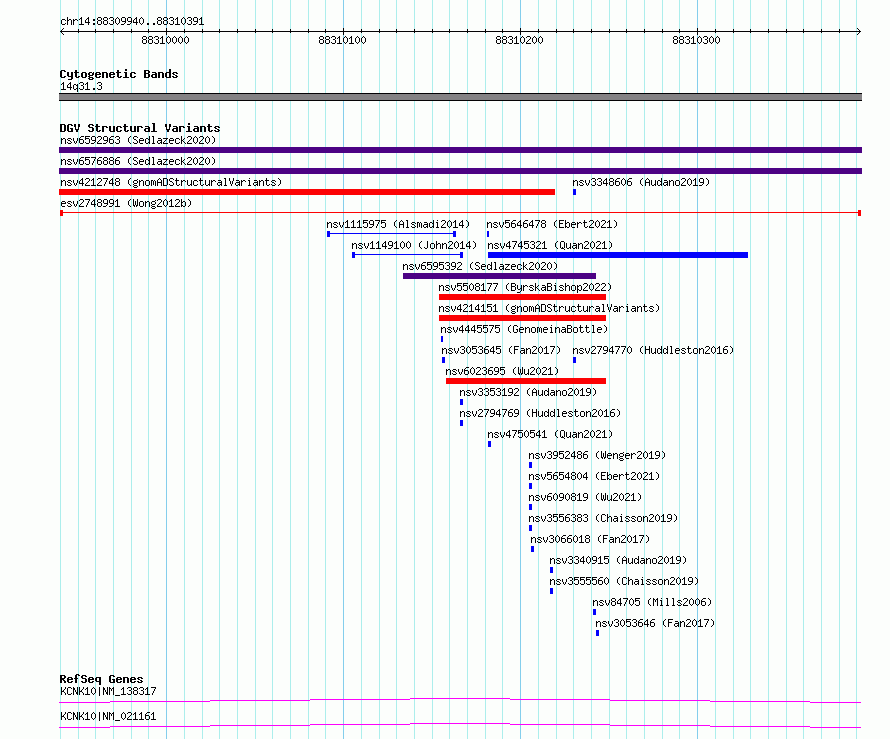This screenshot has width=890, height=739.
Task: Select nsv3555560 (Chaisson2019) variant label
Action: pyautogui.click(x=624, y=581)
